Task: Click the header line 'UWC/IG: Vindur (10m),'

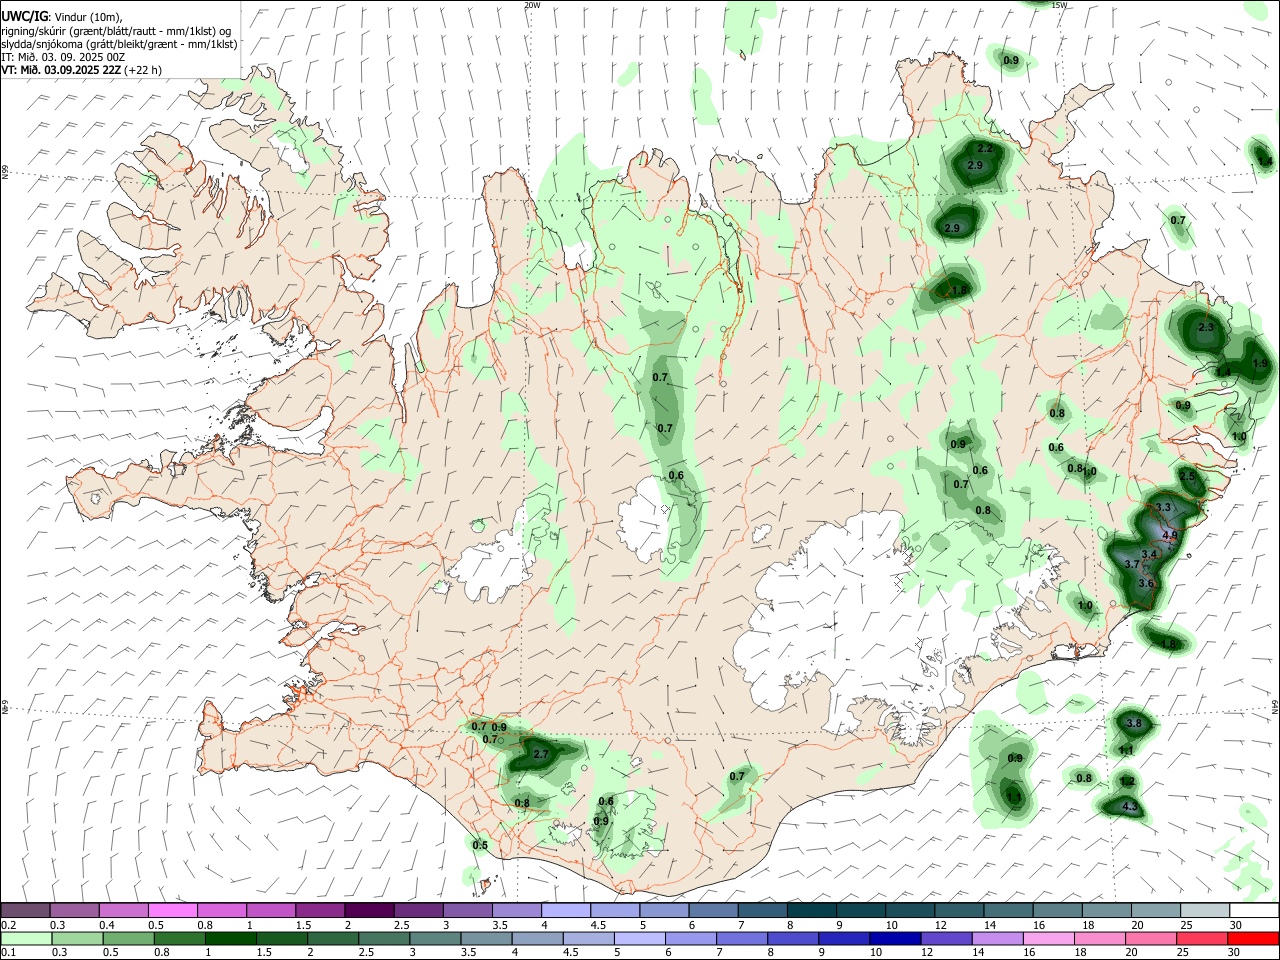Action: coord(61,17)
